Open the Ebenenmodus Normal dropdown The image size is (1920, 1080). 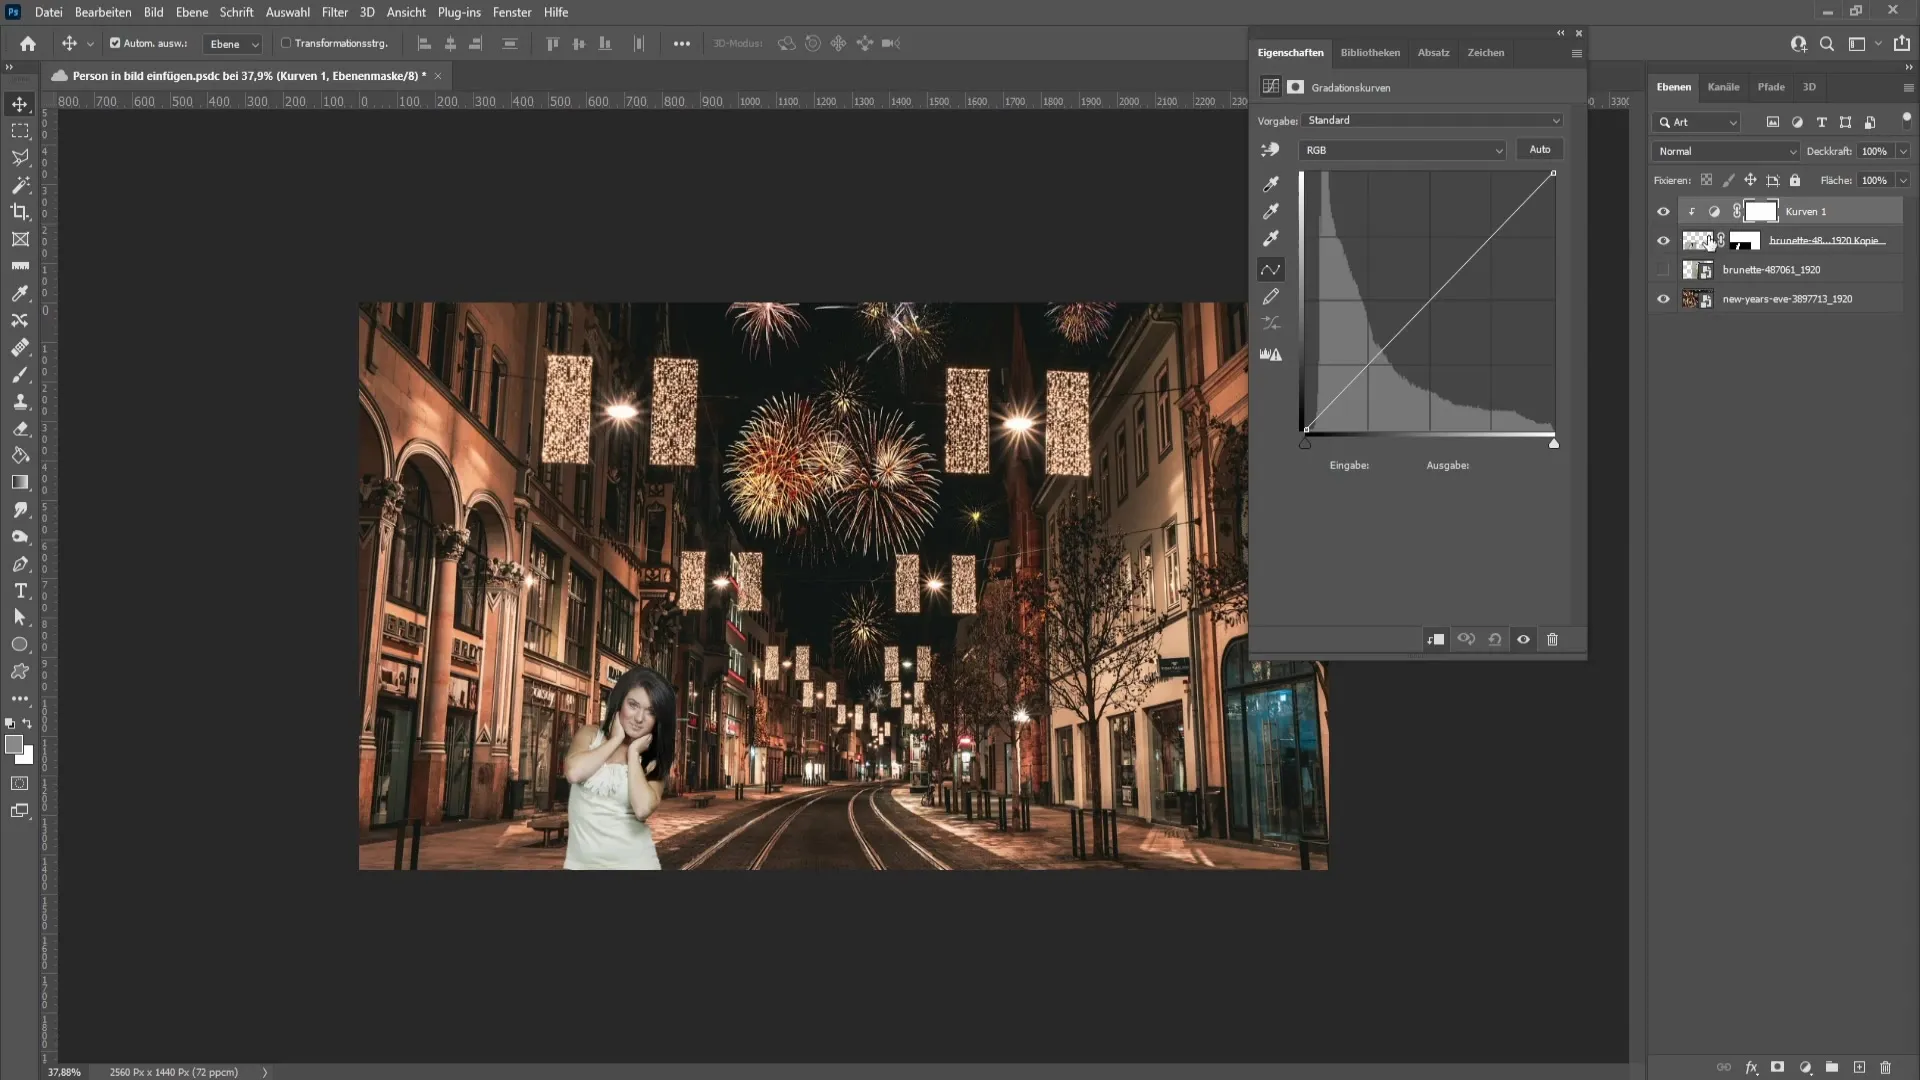(1726, 150)
